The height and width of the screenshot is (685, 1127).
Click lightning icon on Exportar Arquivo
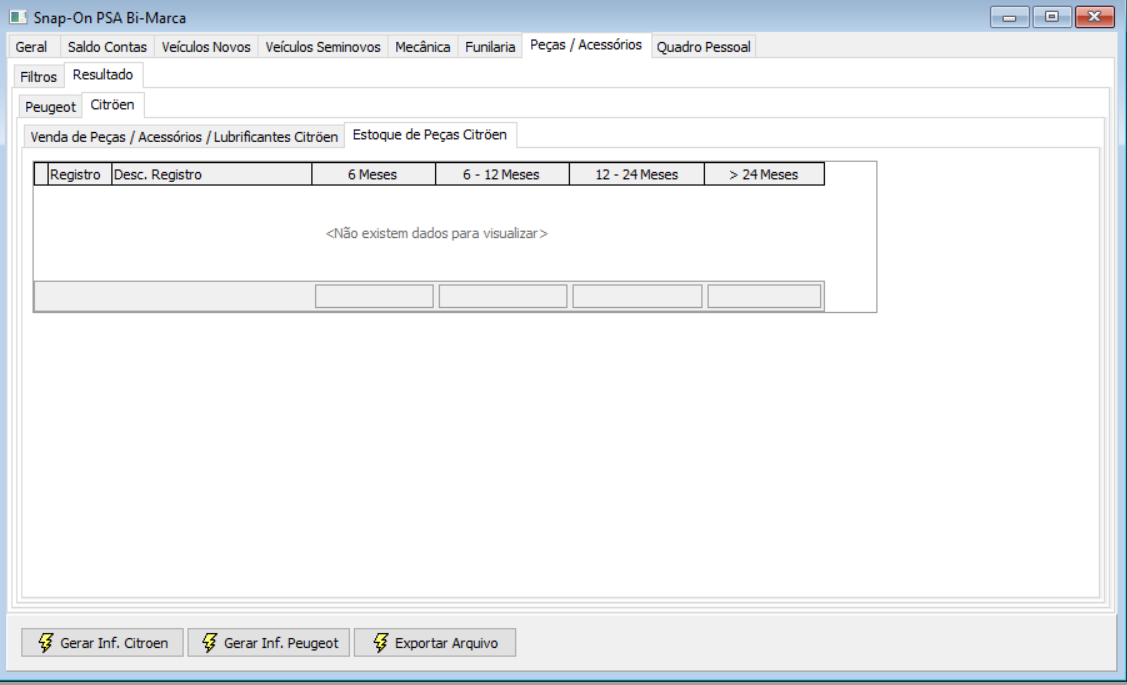(380, 643)
